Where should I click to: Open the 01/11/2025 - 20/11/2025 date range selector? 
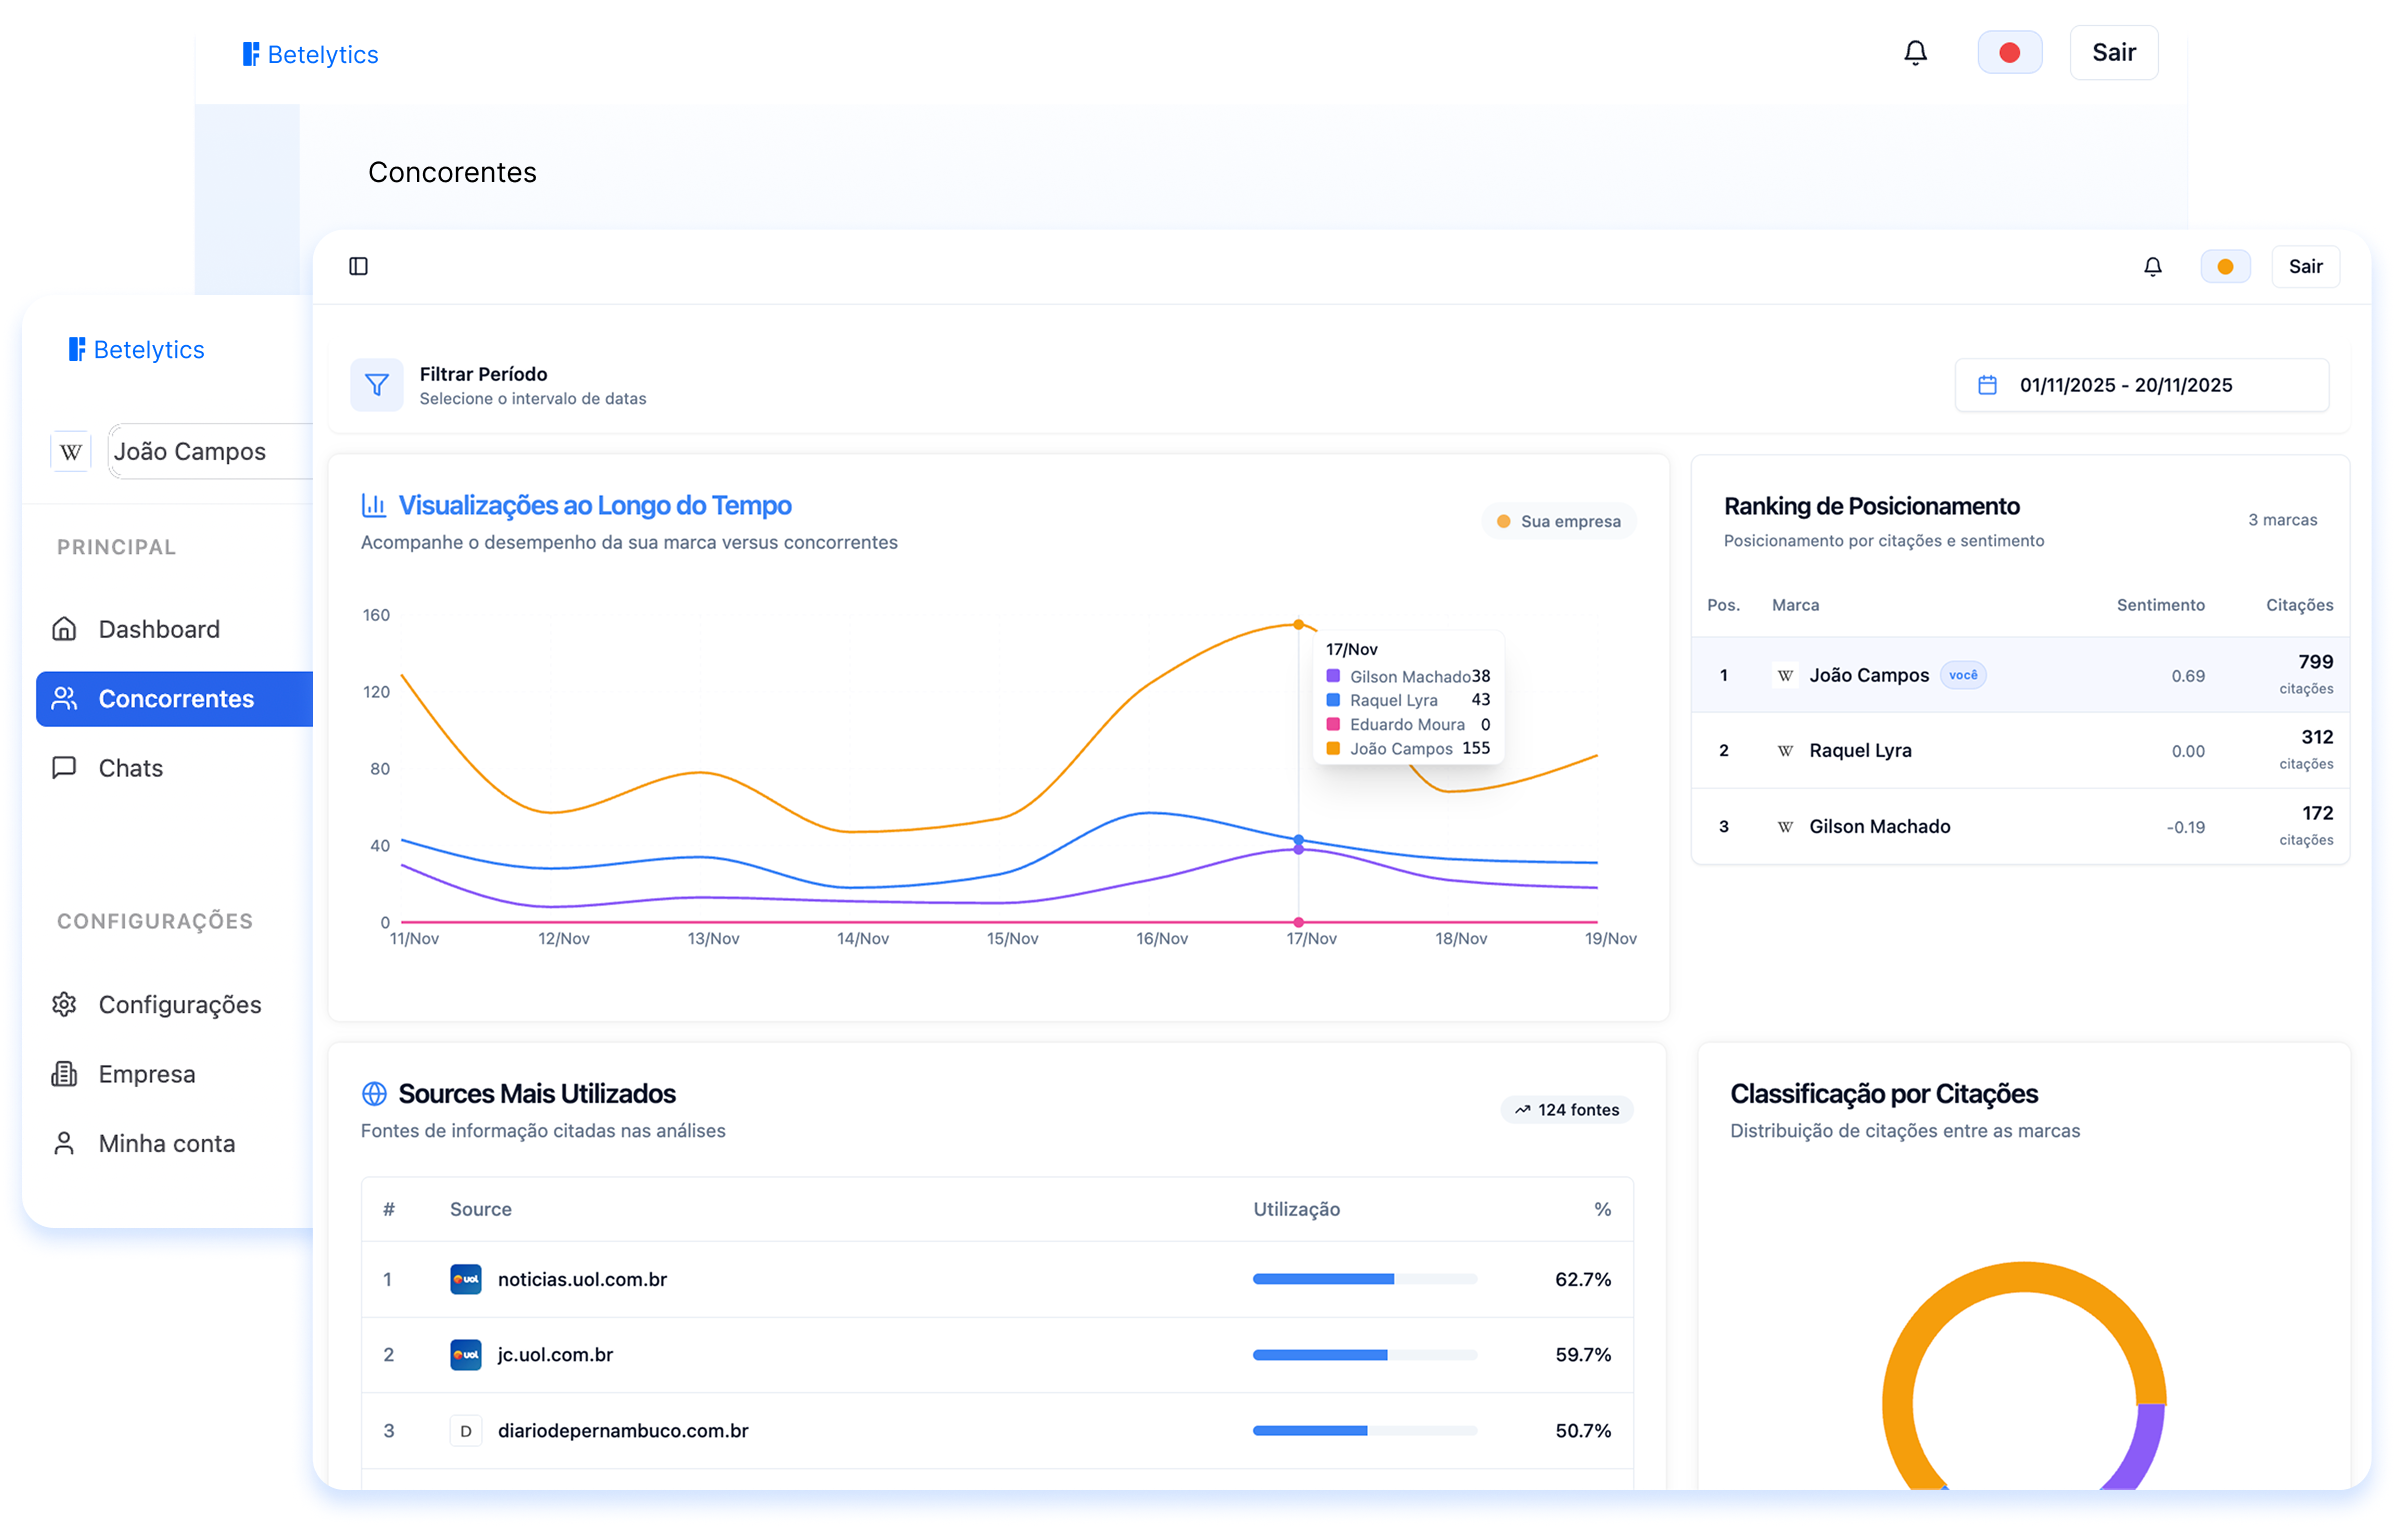[2125, 384]
